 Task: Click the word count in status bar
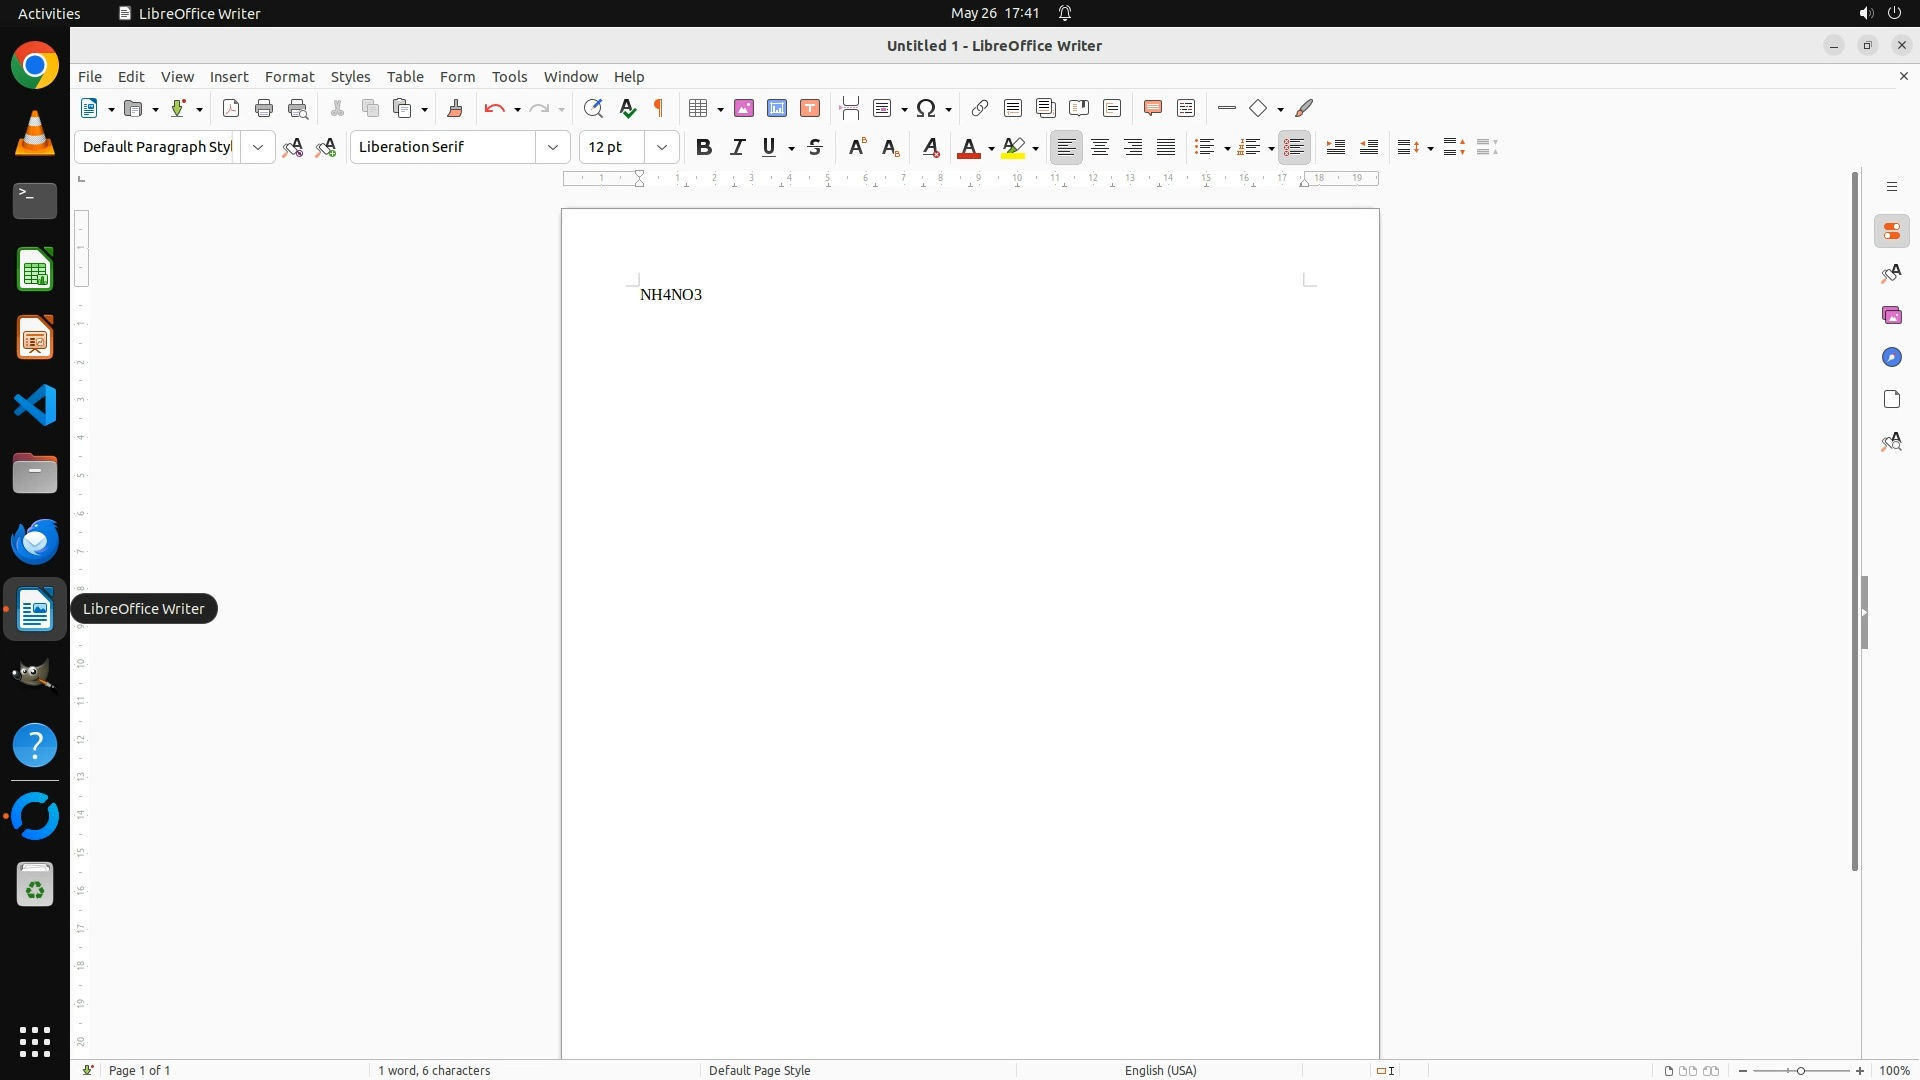(434, 1070)
